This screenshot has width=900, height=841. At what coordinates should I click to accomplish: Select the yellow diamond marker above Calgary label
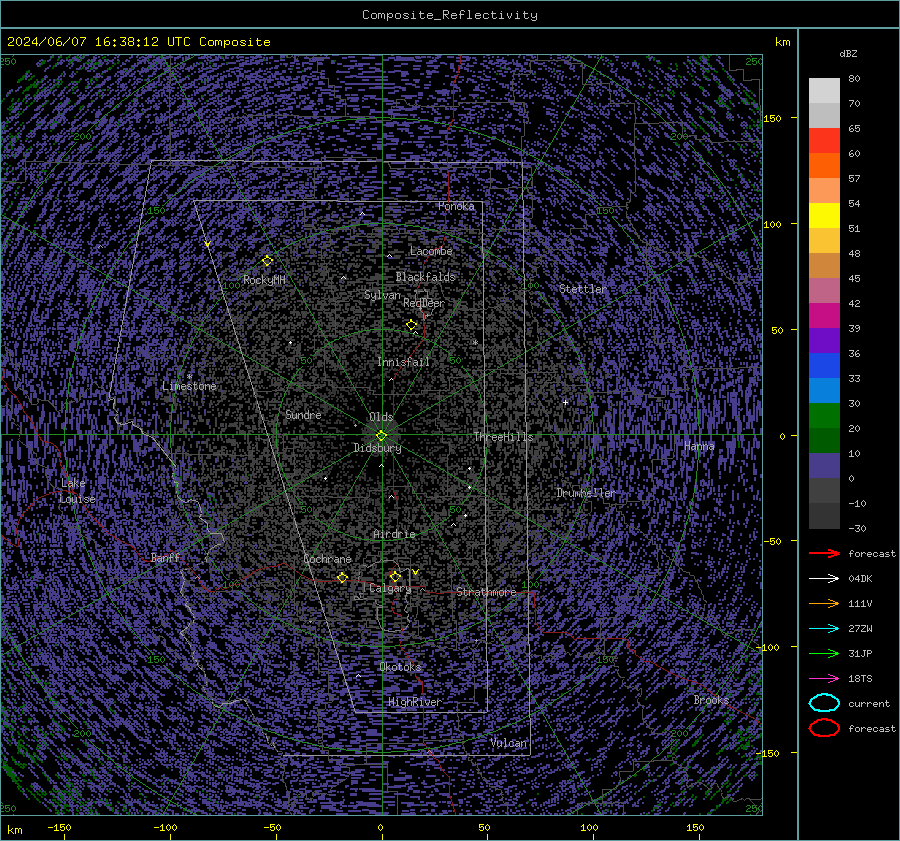[x=395, y=576]
